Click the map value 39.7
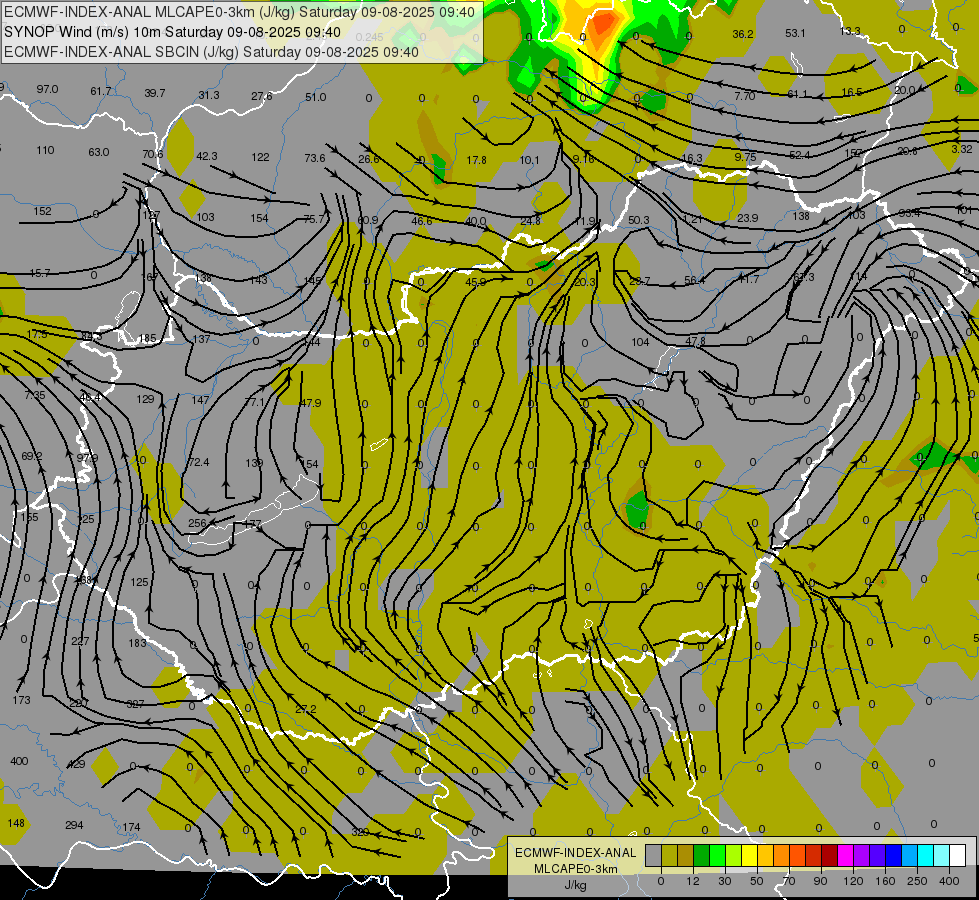 pyautogui.click(x=155, y=93)
